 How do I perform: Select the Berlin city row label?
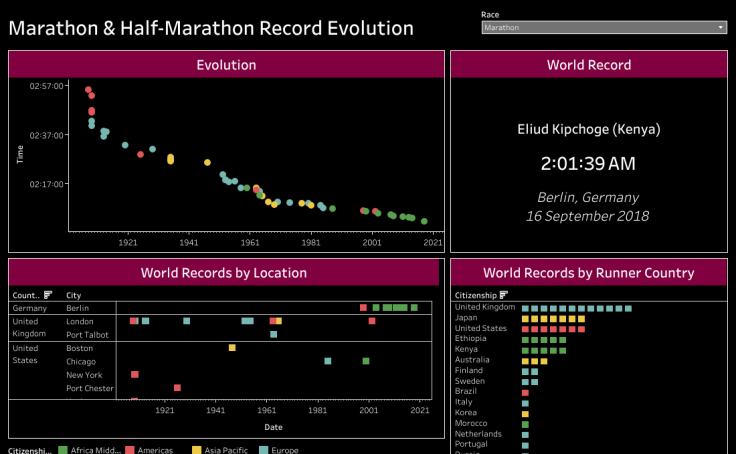pos(79,308)
